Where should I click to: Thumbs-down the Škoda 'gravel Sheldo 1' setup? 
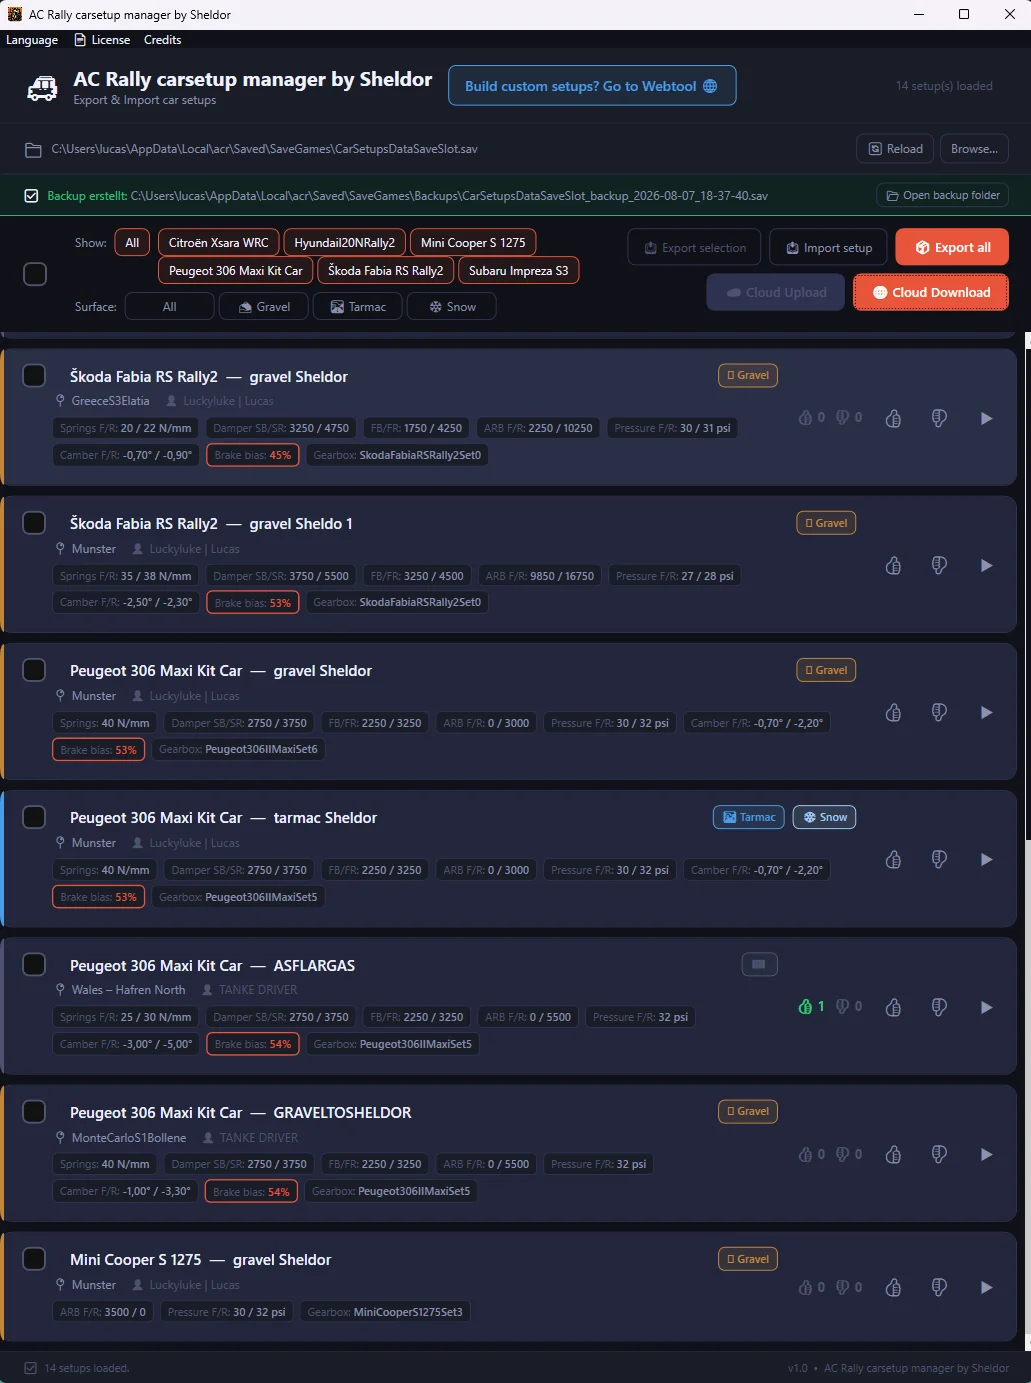[939, 565]
